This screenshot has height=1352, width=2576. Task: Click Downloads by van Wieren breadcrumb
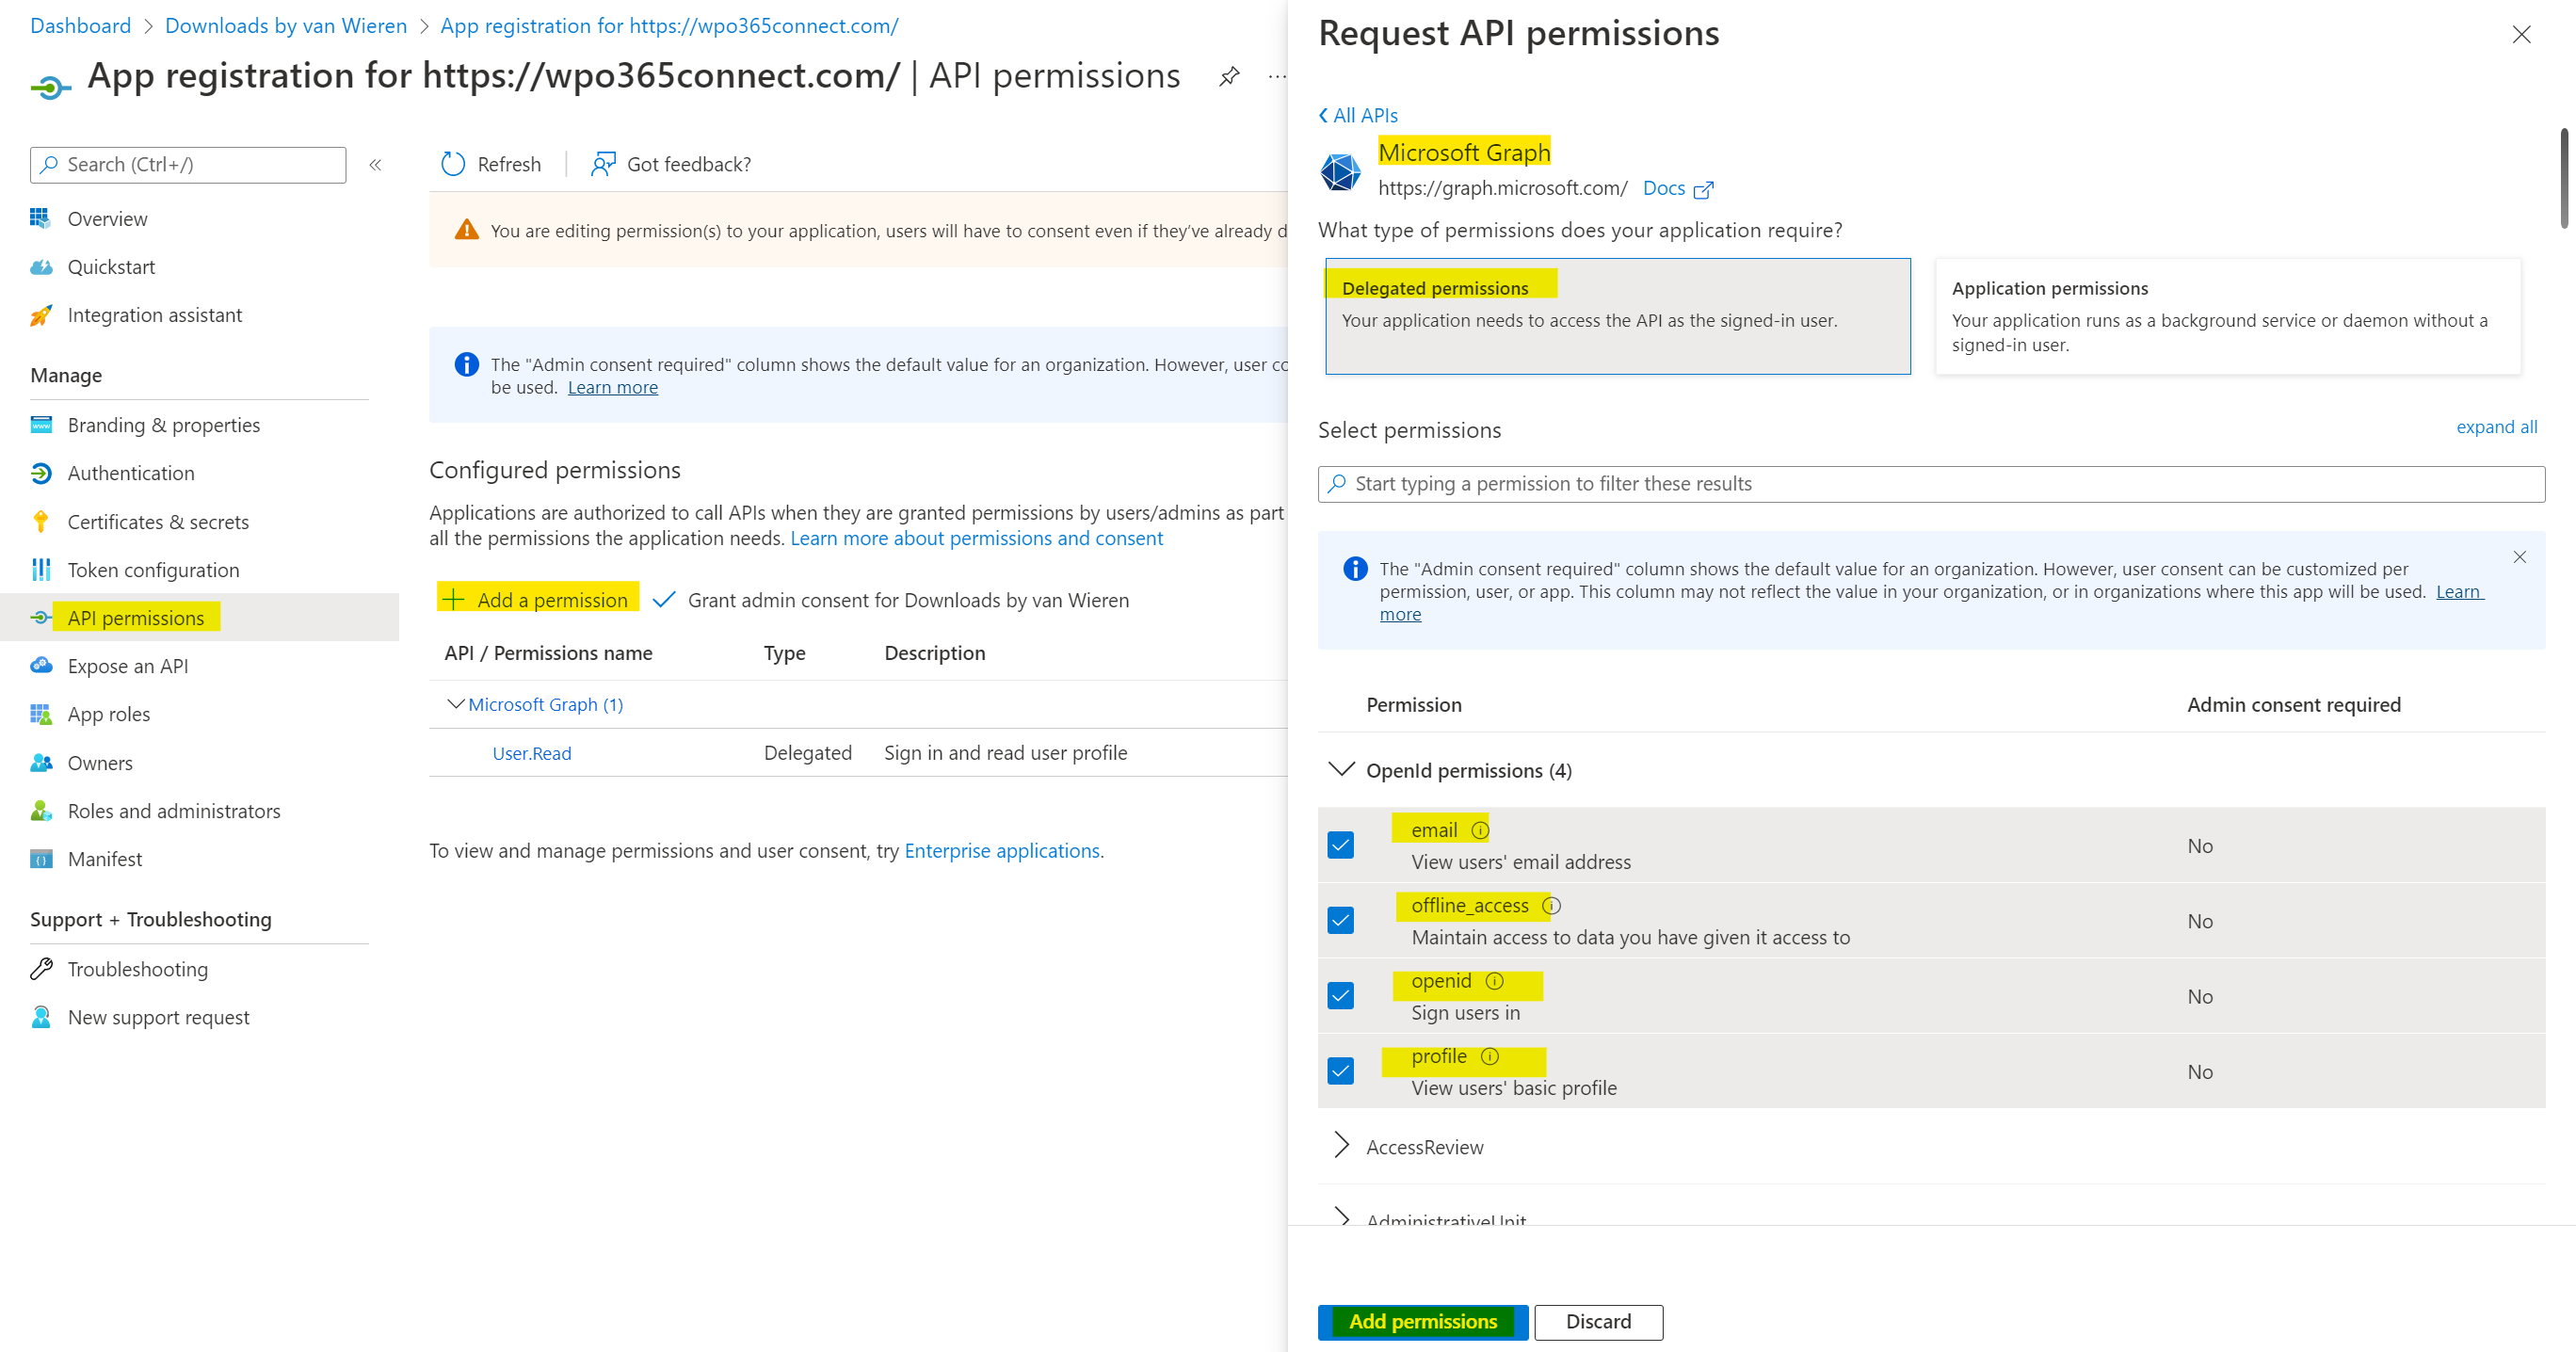point(286,26)
